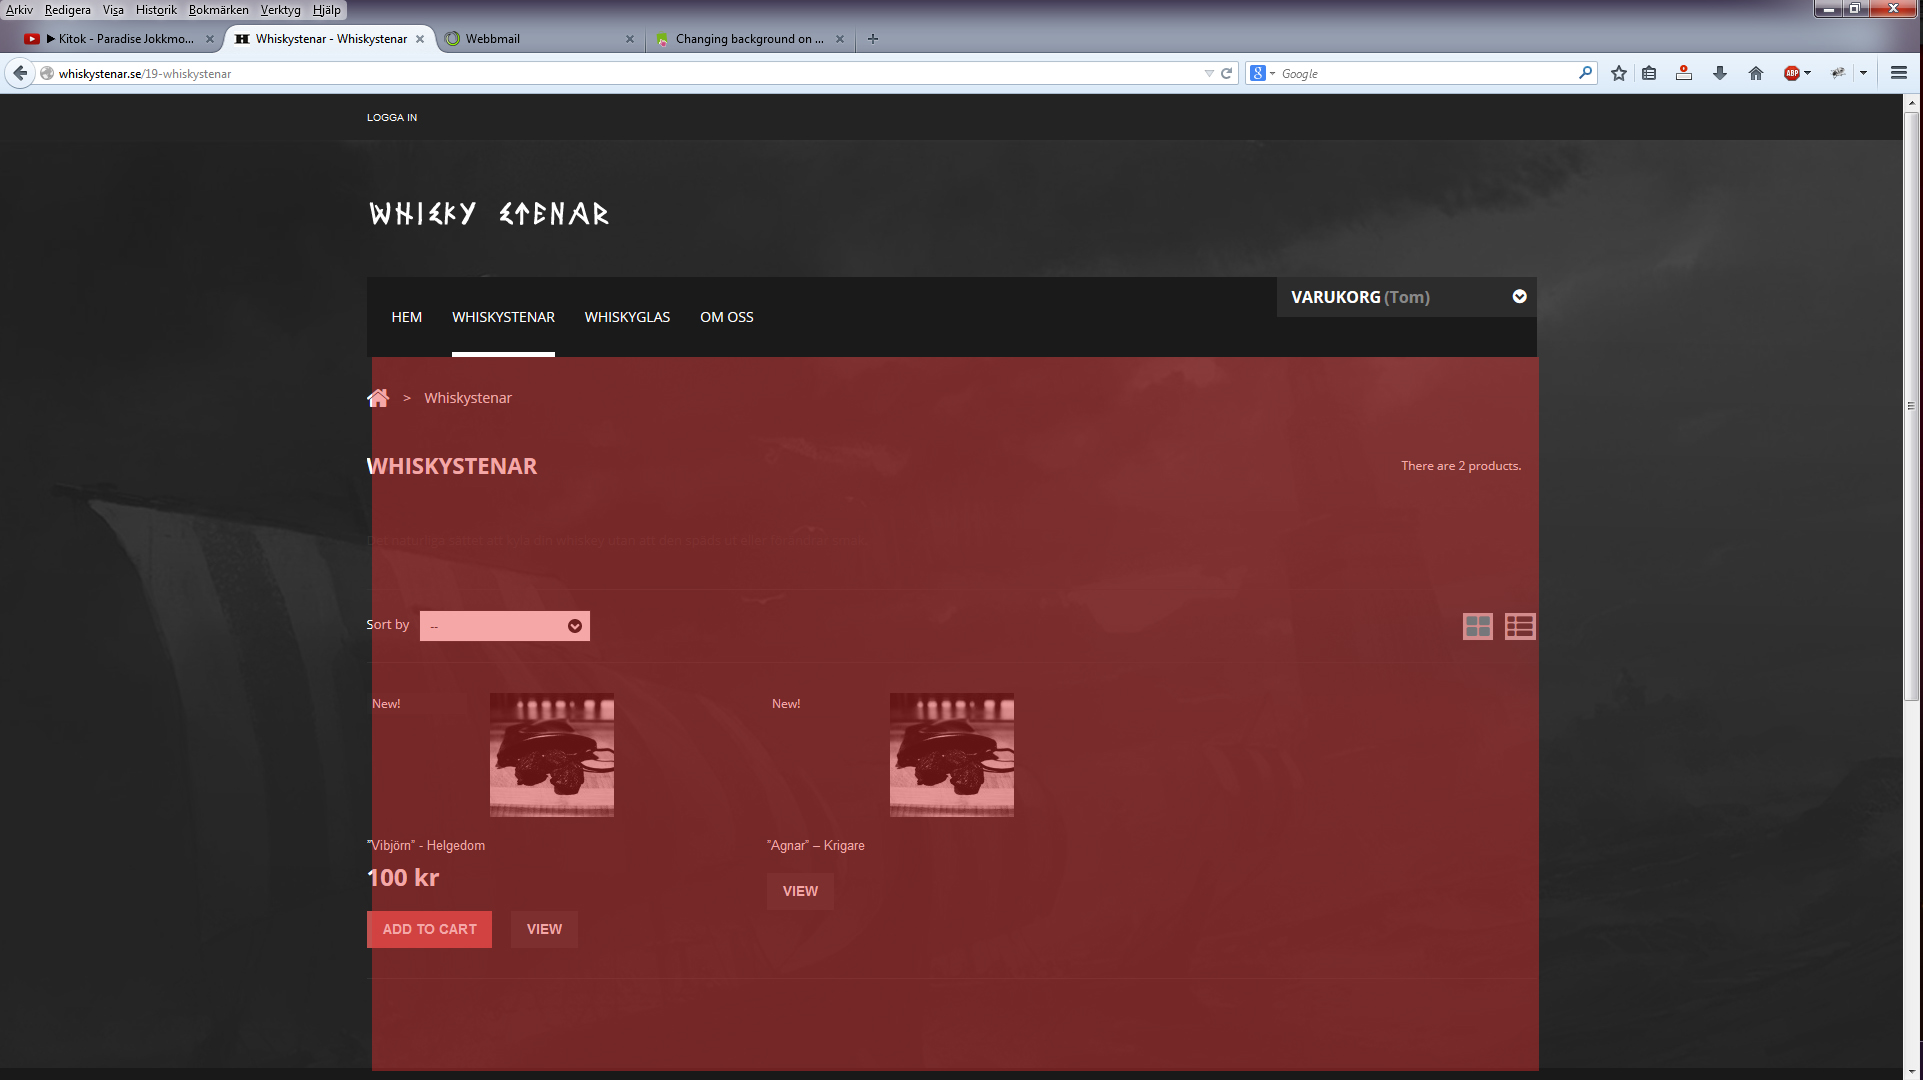
Task: Click the New! label on Agnar product
Action: coord(786,704)
